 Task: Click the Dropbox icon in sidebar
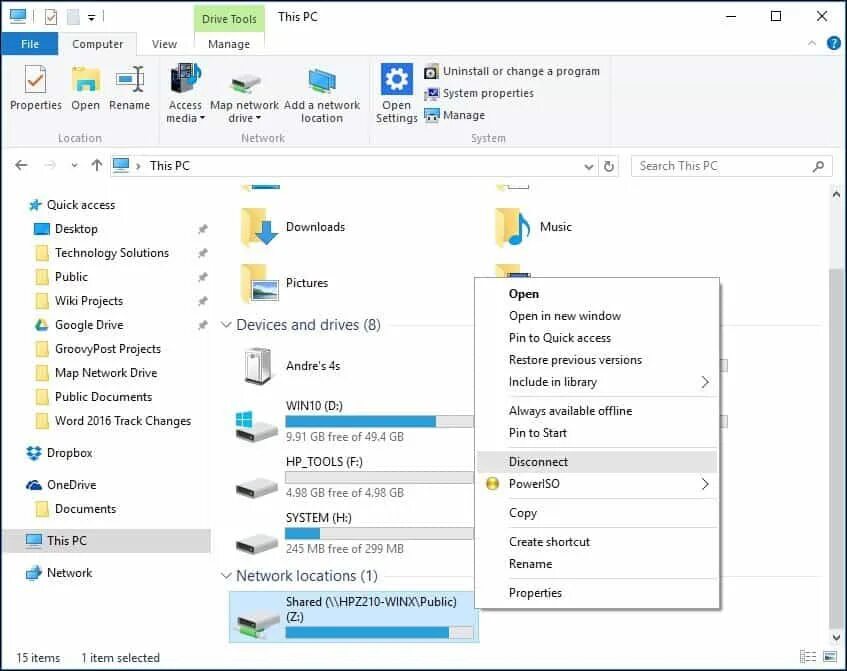point(33,453)
